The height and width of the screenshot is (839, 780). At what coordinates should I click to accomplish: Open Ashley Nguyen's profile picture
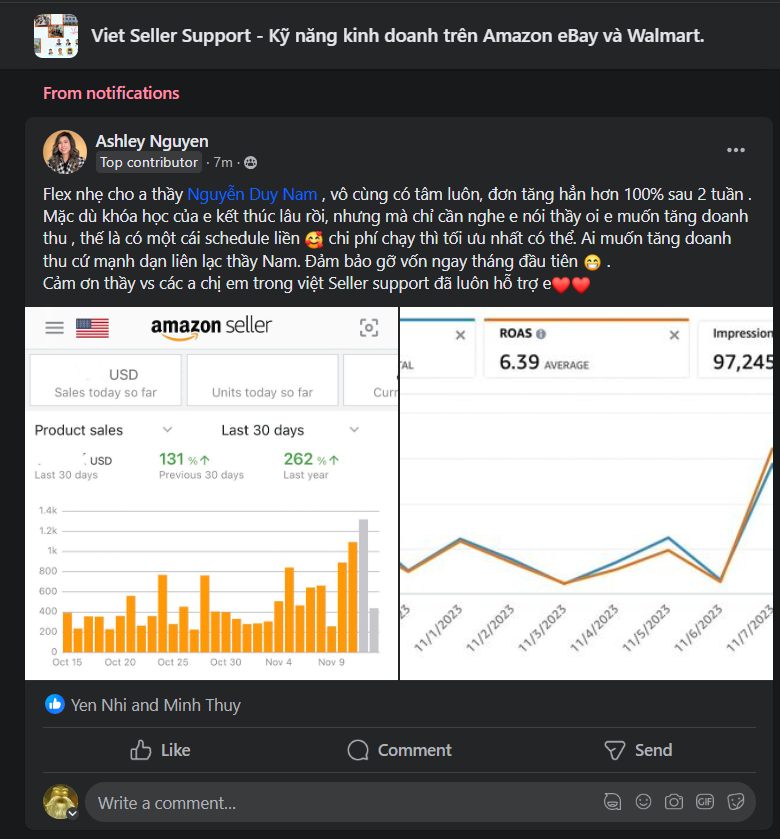pos(65,152)
